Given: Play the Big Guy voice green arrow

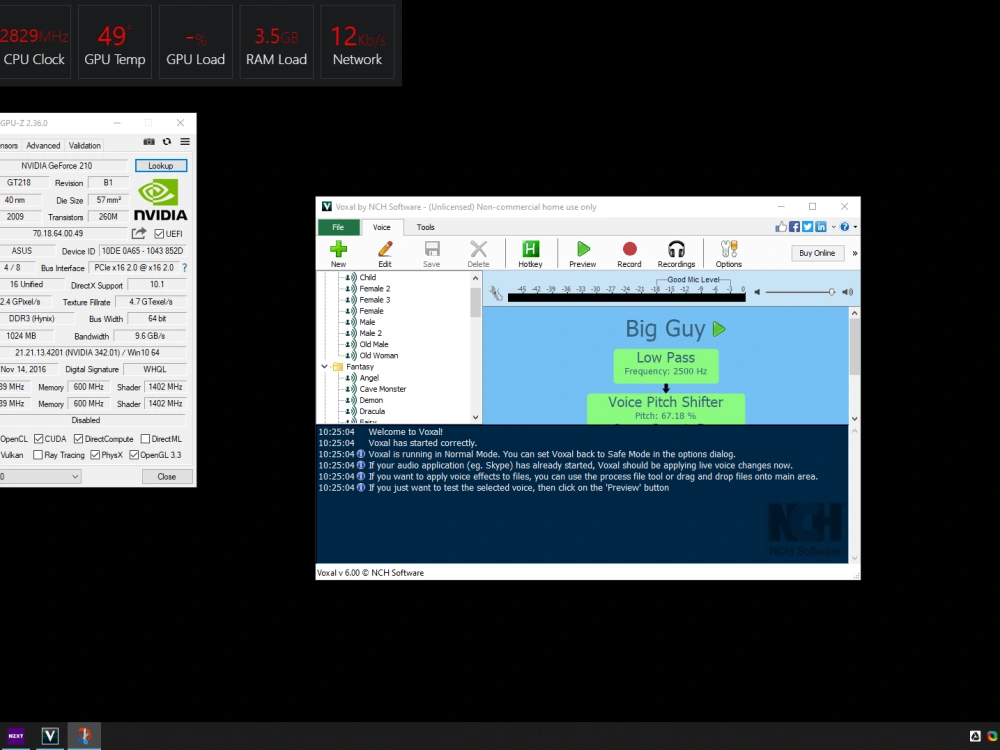Looking at the screenshot, I should (719, 329).
